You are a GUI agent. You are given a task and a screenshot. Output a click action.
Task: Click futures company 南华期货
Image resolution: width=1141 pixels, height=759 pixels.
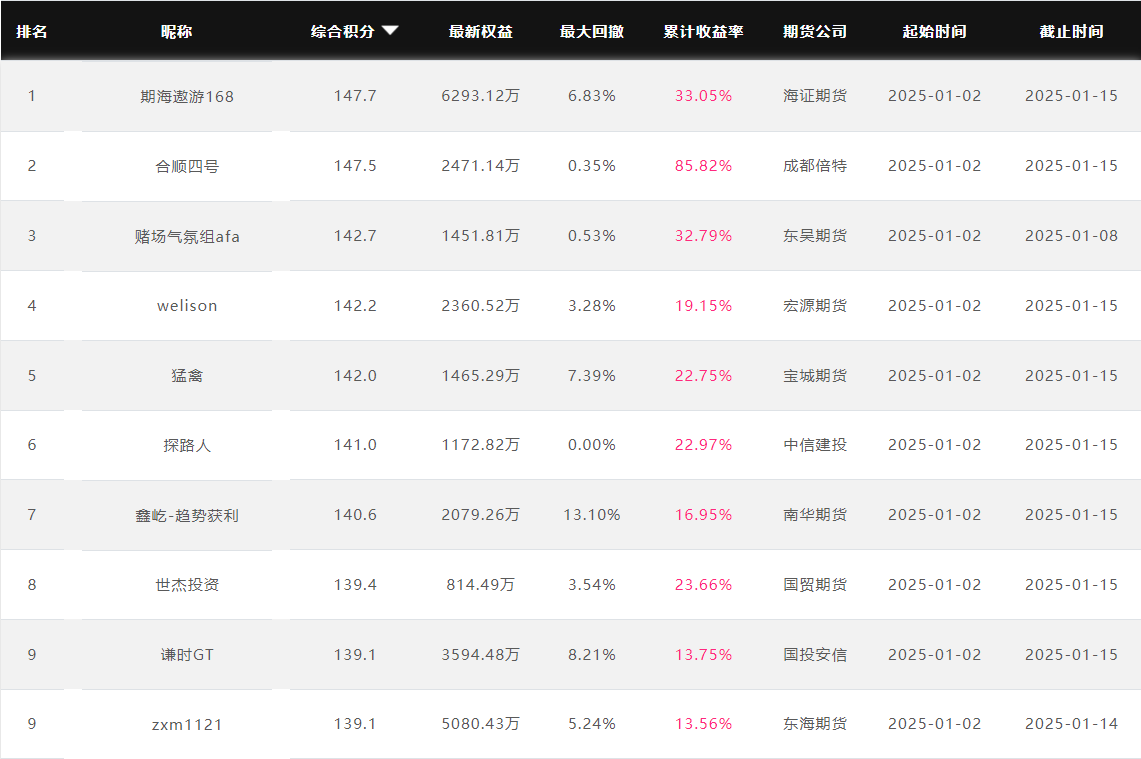815,515
